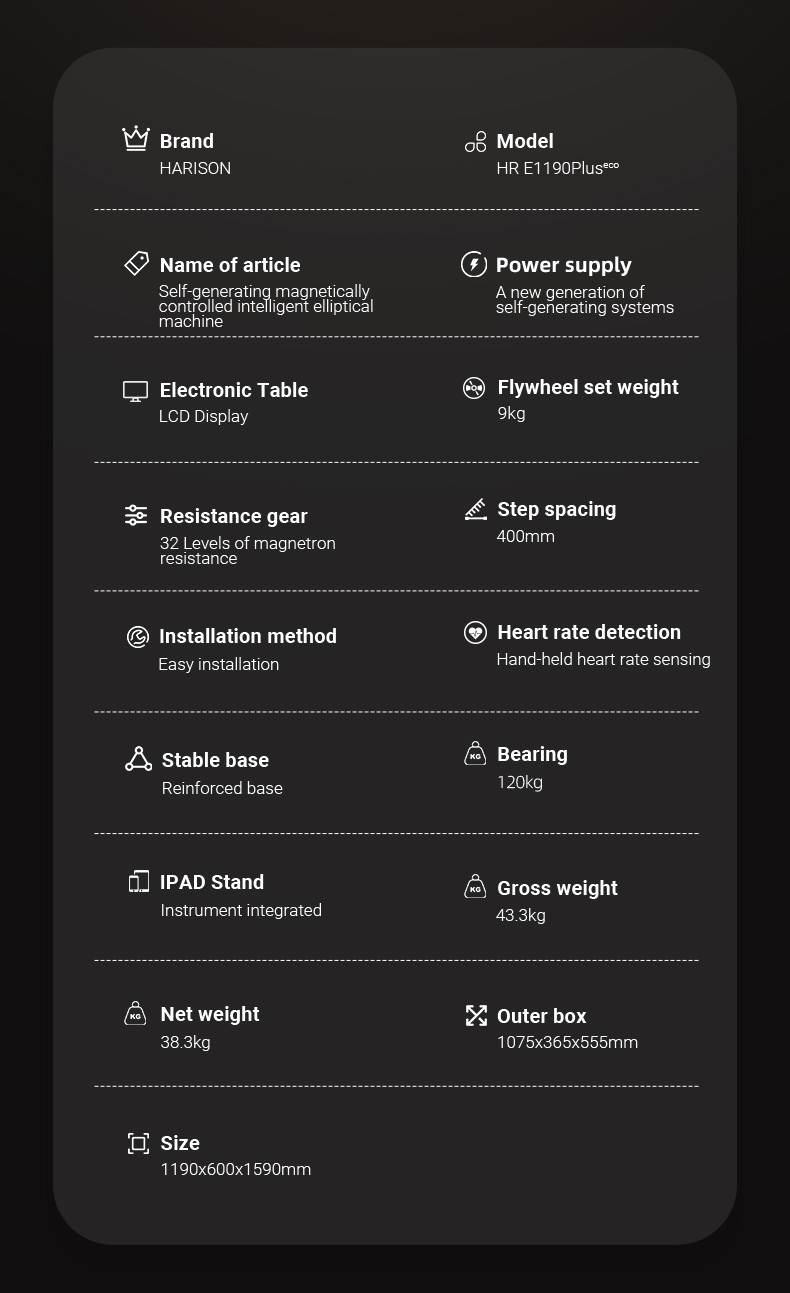Click the sliders icon for Resistance gear

[x=136, y=515]
